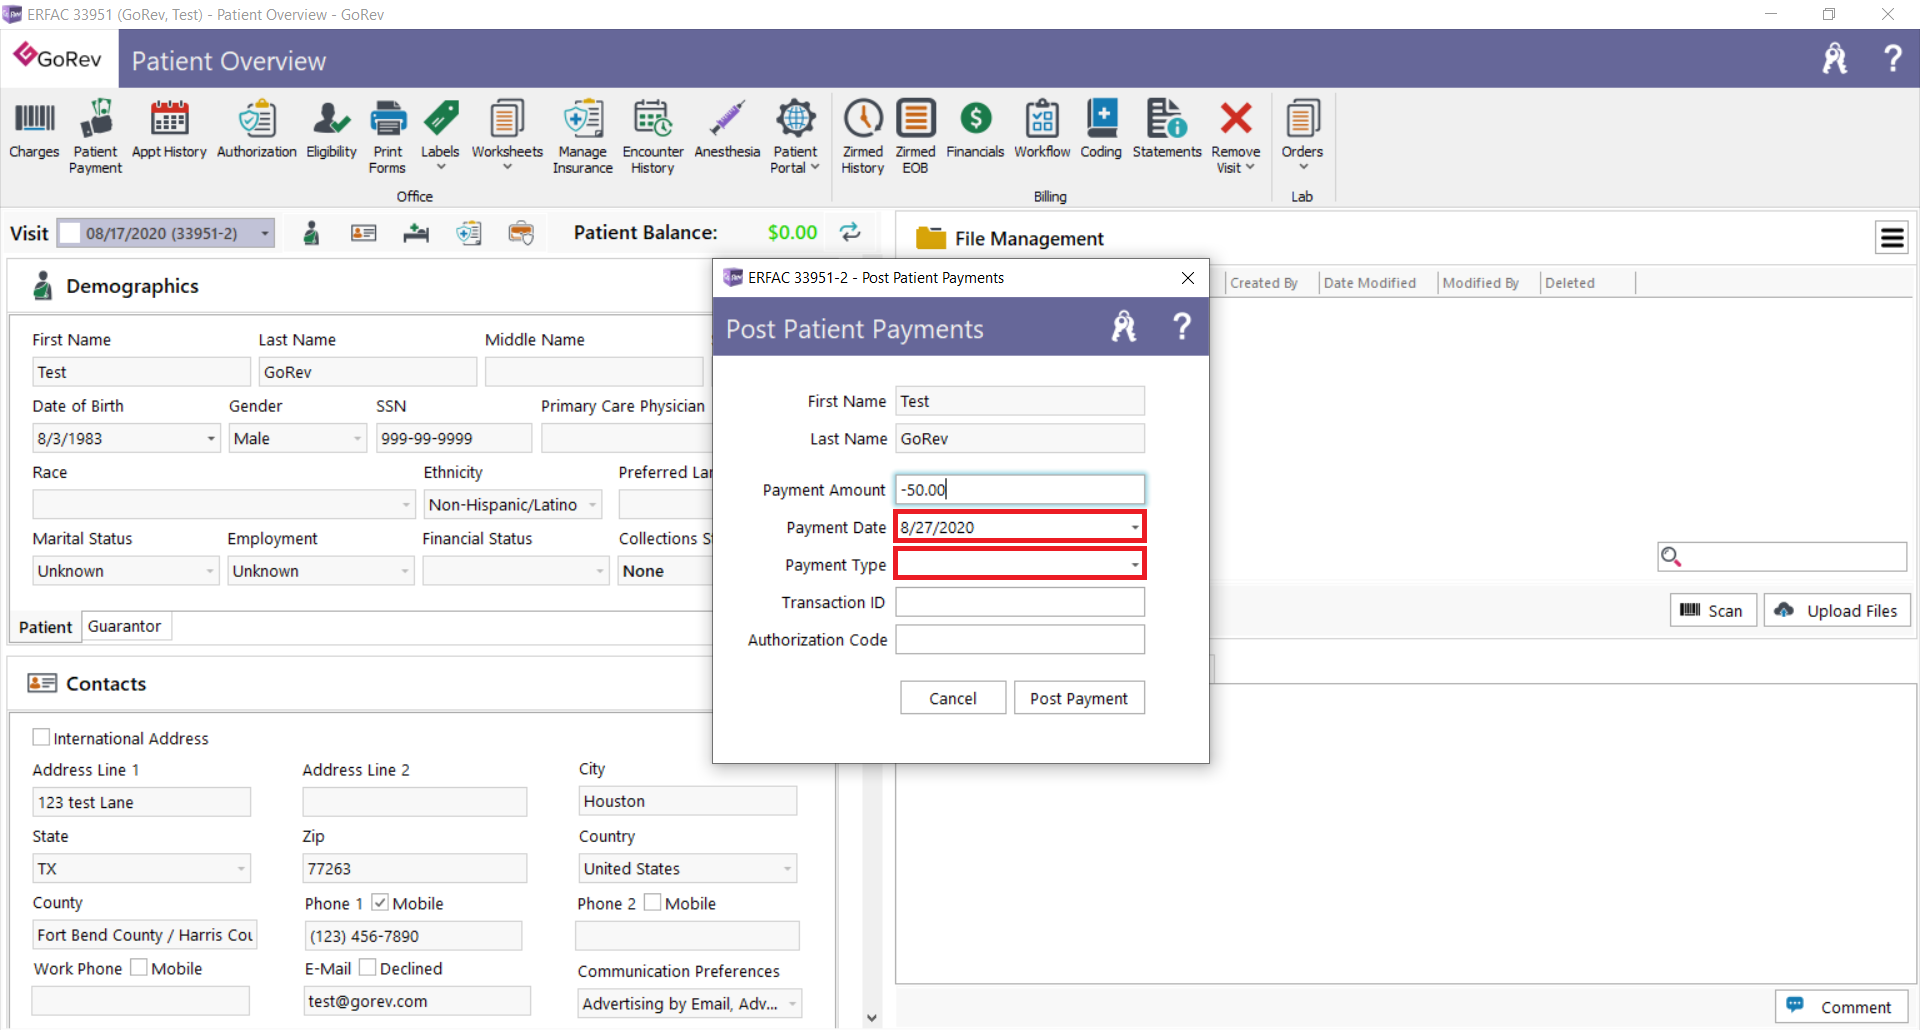1920x1030 pixels.
Task: Click the Payment Amount field
Action: tap(1020, 489)
